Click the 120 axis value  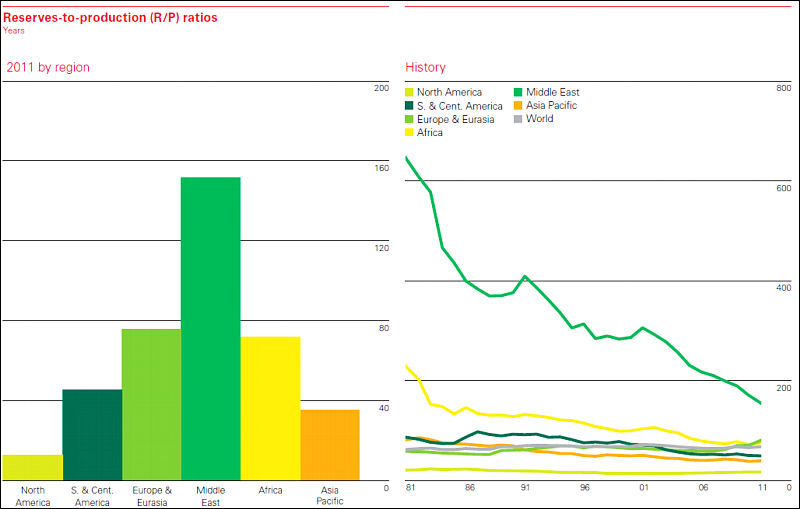[382, 248]
